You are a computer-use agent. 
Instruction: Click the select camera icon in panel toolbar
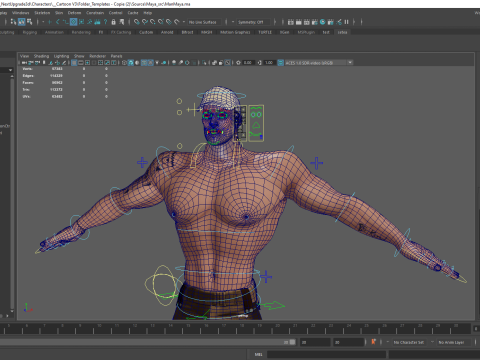[x=24, y=63]
